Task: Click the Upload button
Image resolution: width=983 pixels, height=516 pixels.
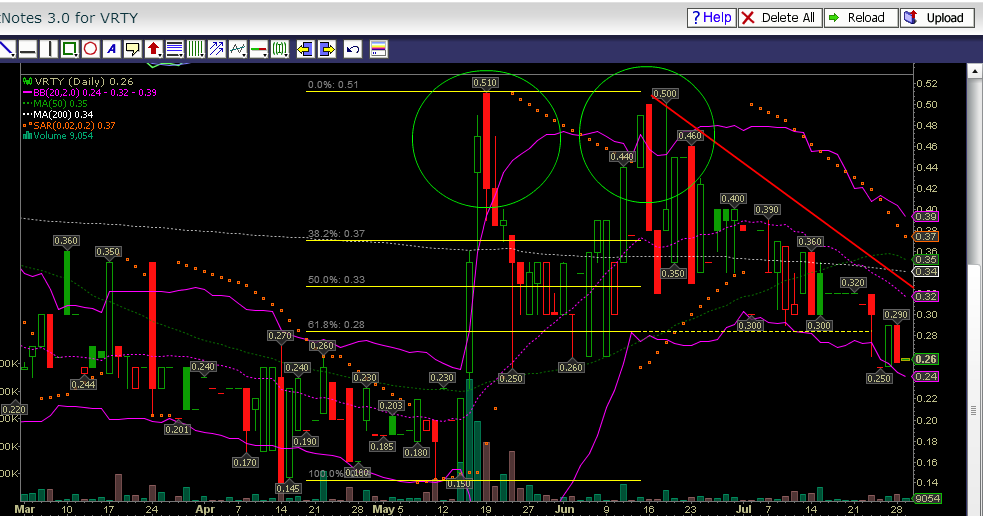Action: click(x=937, y=18)
